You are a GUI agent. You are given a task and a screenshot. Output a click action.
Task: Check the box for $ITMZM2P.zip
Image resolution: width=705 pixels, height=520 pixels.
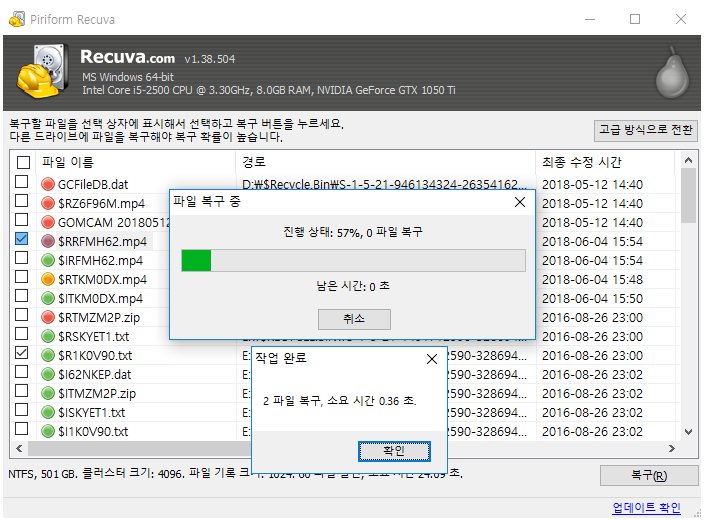[x=22, y=391]
